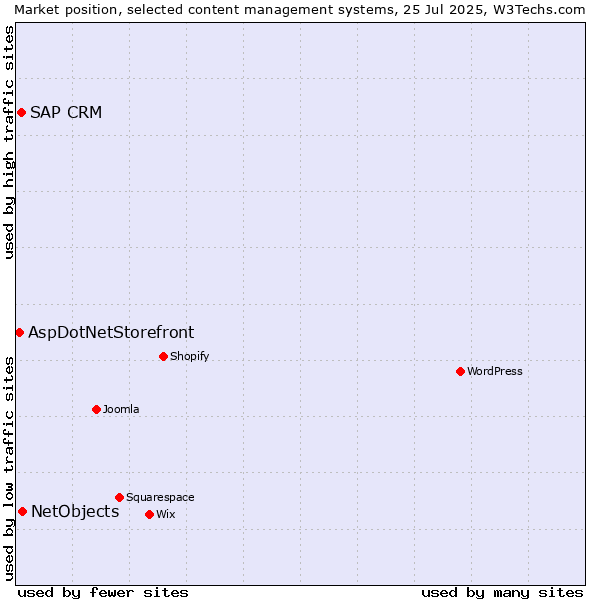
Task: Click the chart title mentioning W3Techs.com
Action: pyautogui.click(x=300, y=10)
